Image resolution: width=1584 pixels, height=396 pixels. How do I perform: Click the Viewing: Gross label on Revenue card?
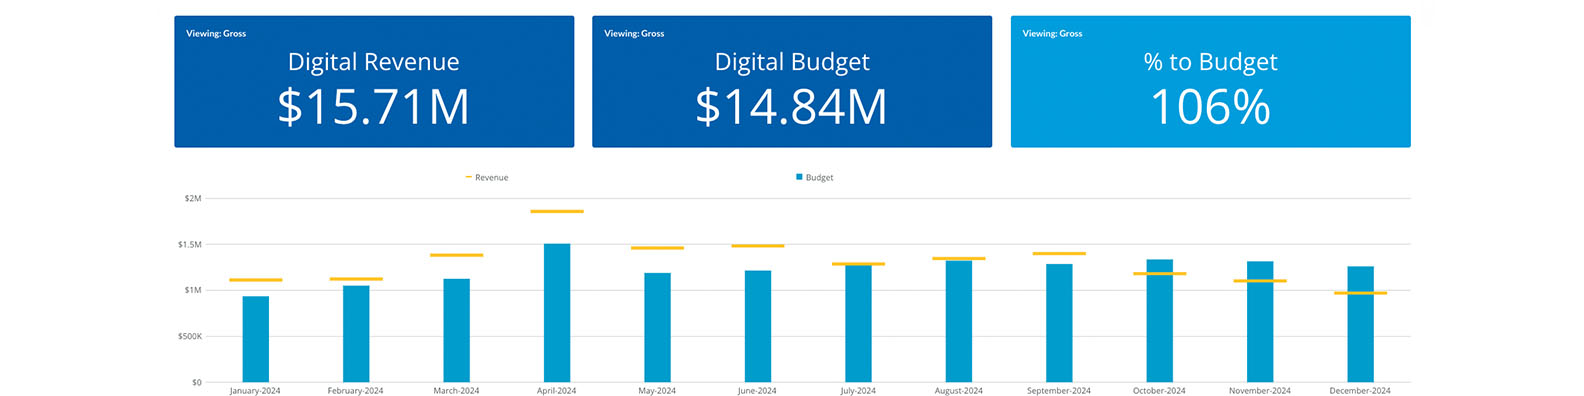click(x=216, y=33)
